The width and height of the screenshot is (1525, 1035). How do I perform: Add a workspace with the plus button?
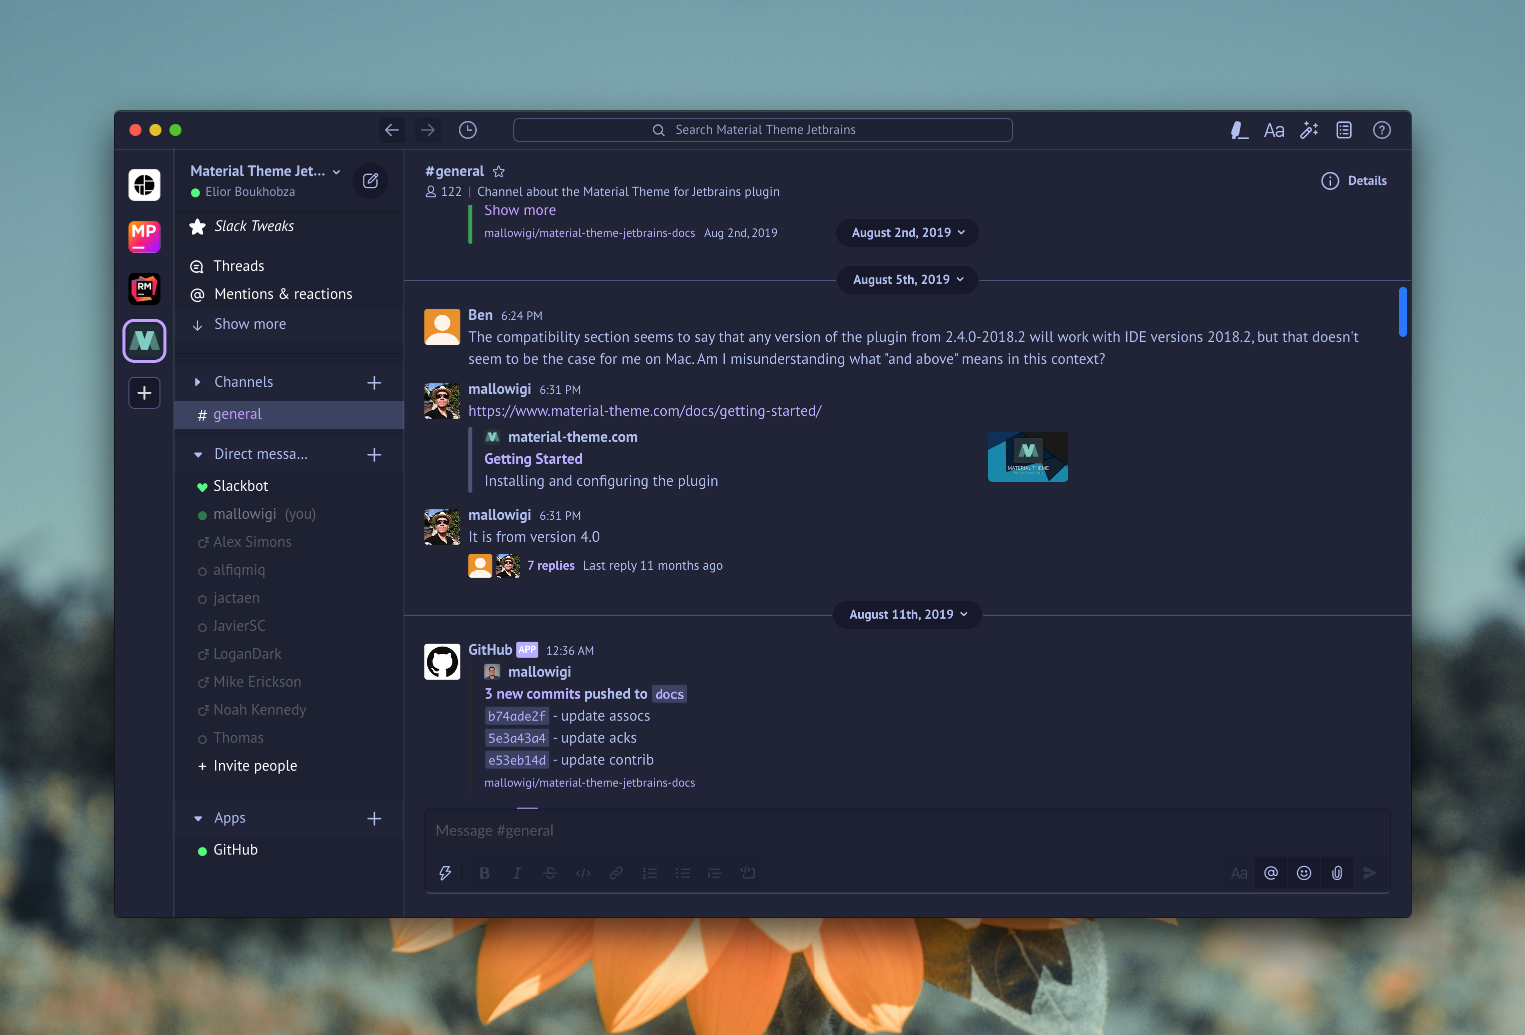145,393
